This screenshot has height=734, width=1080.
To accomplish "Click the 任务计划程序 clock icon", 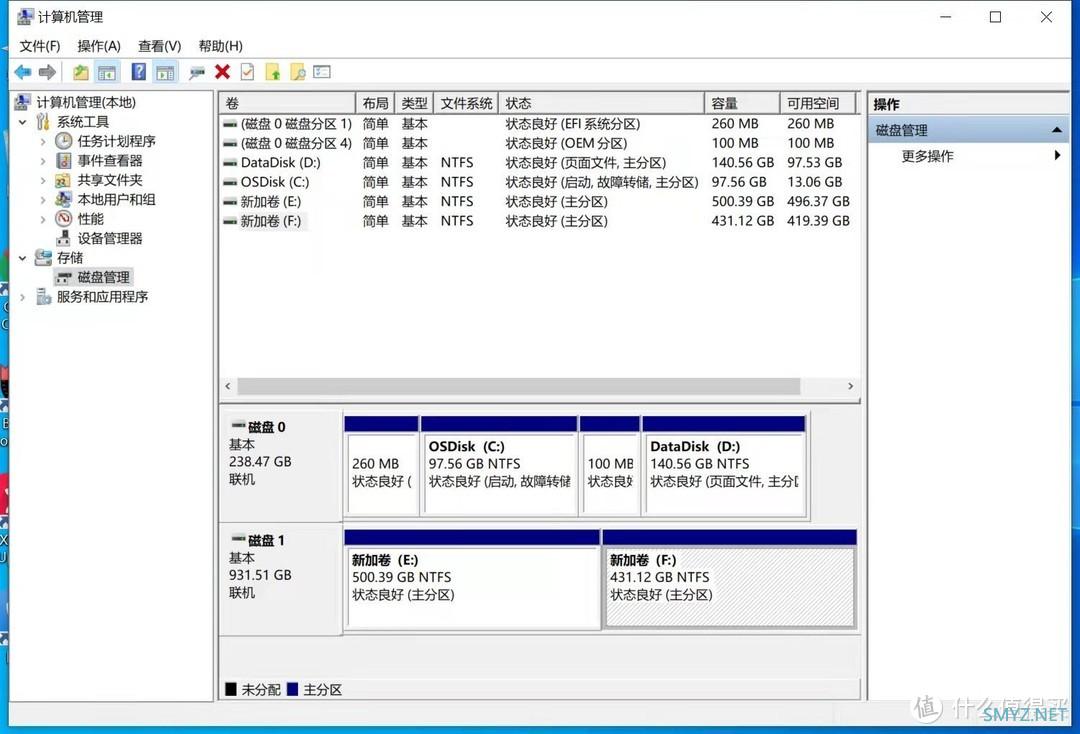I will tap(63, 141).
